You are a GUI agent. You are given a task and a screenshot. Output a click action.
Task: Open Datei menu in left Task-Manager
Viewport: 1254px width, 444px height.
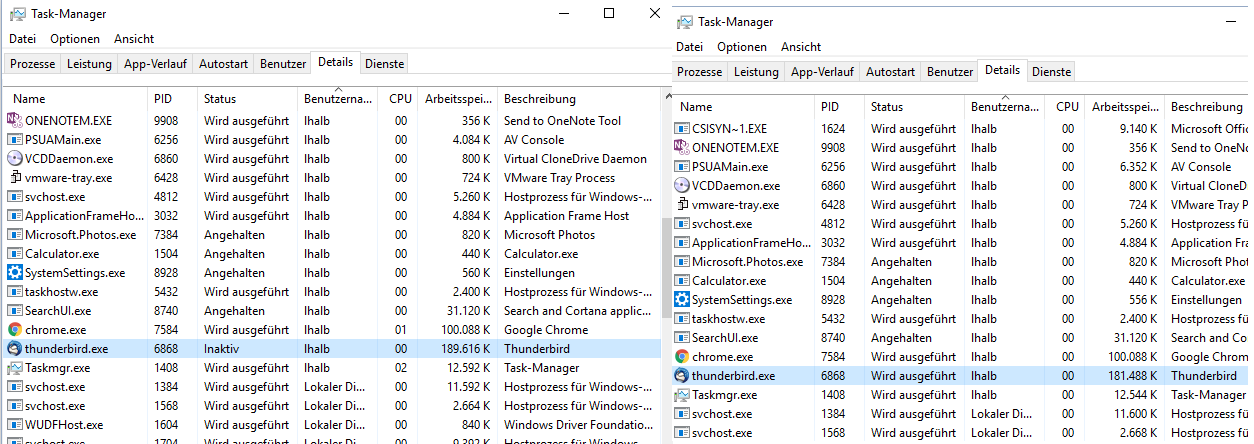22,39
